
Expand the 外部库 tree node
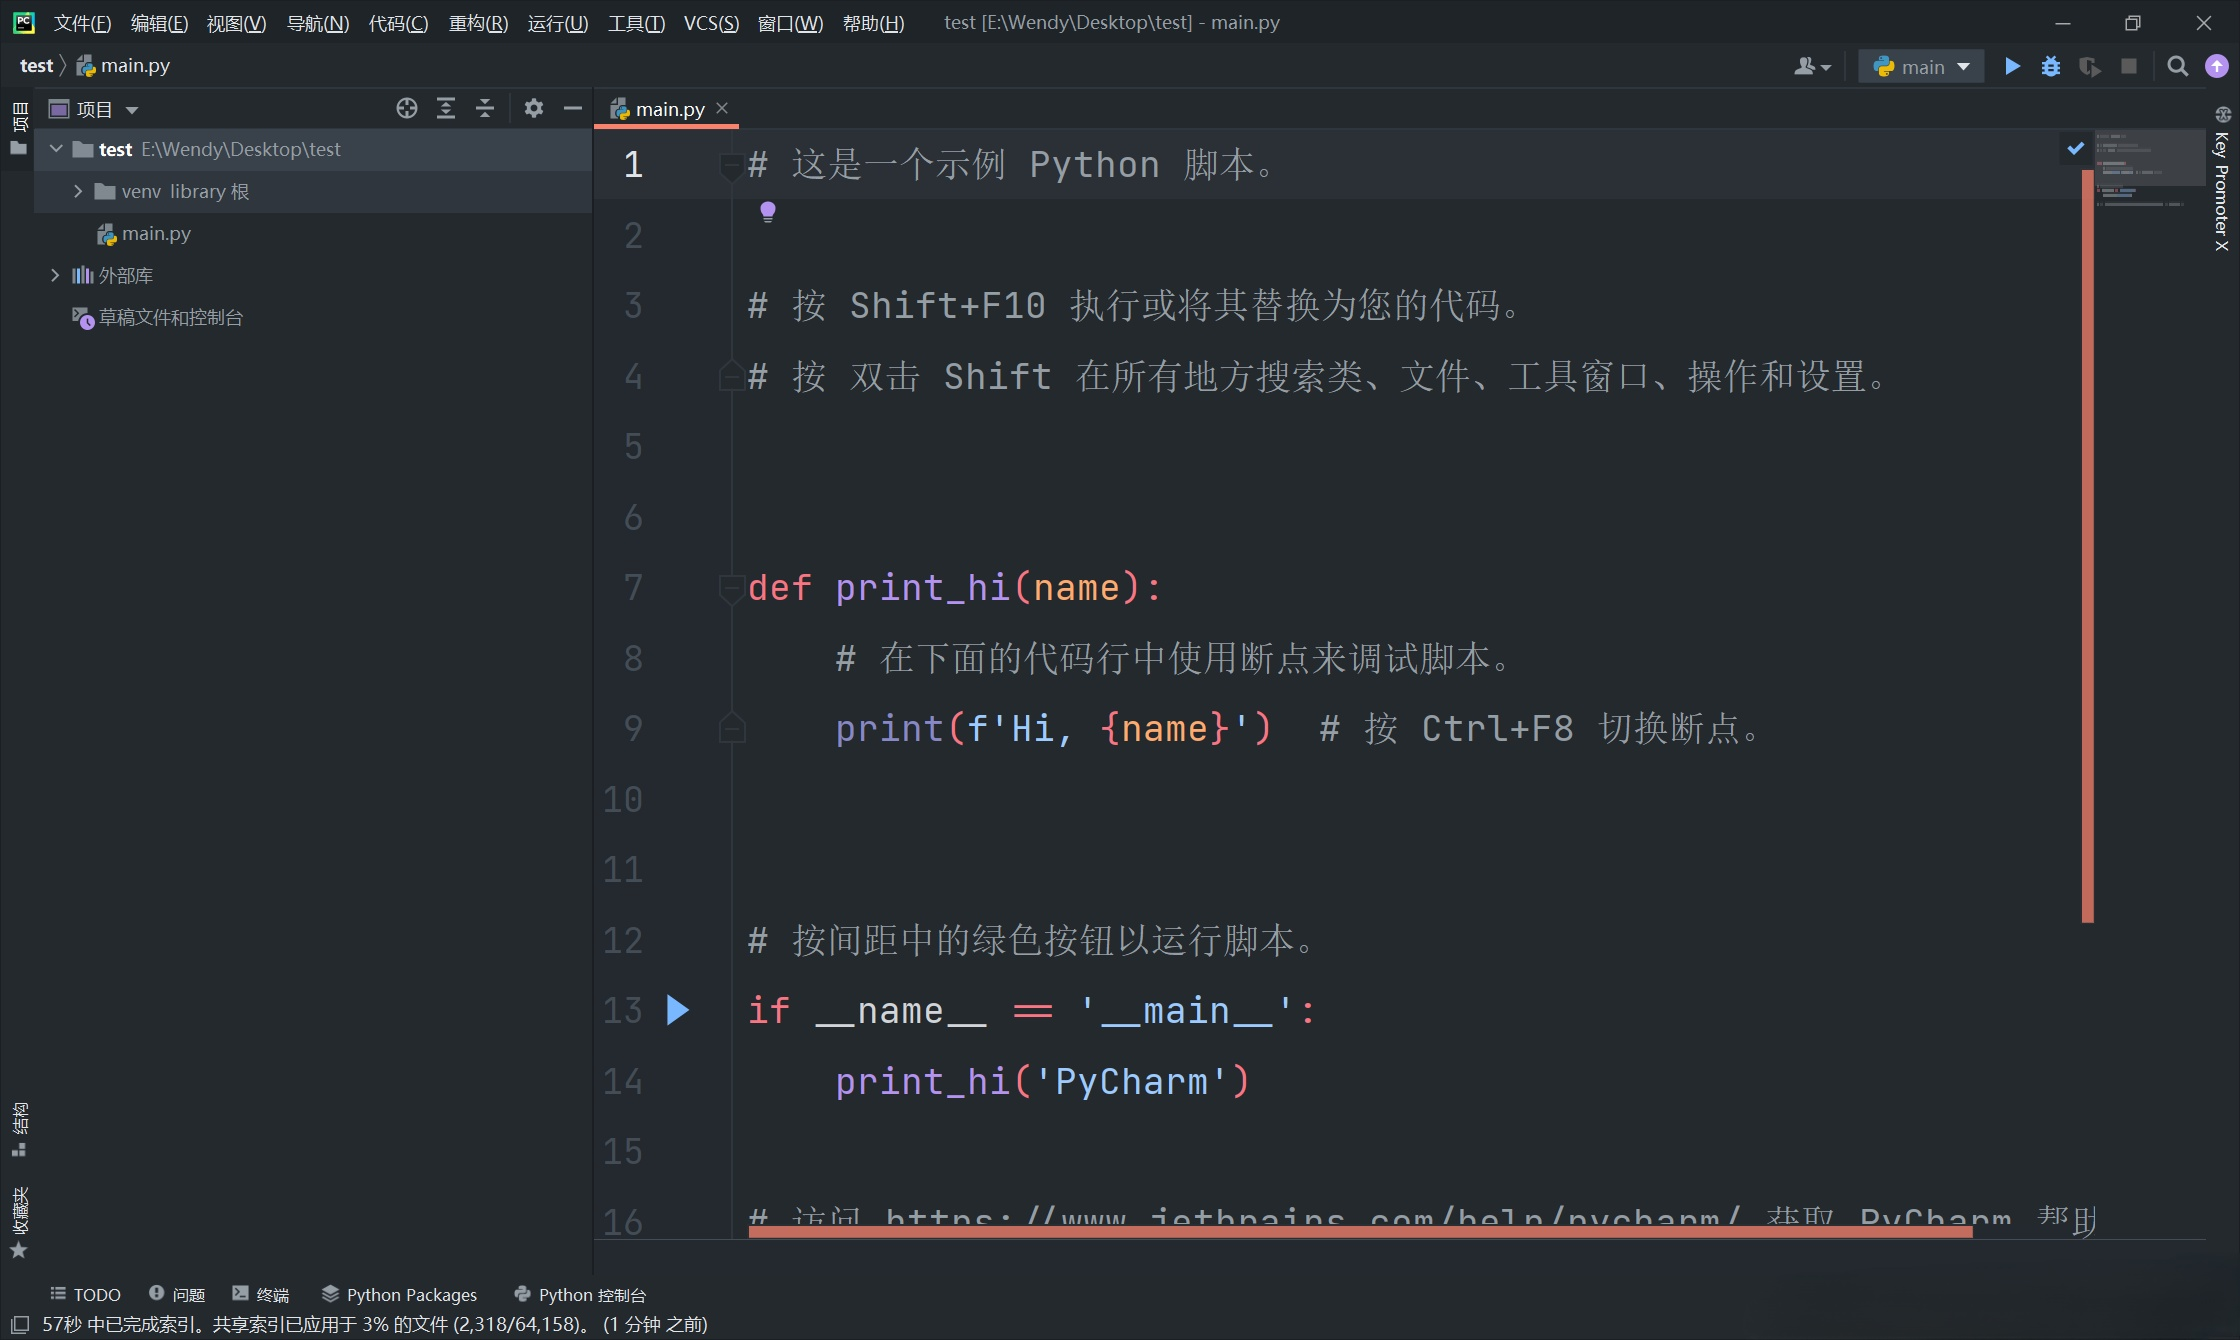tap(55, 275)
